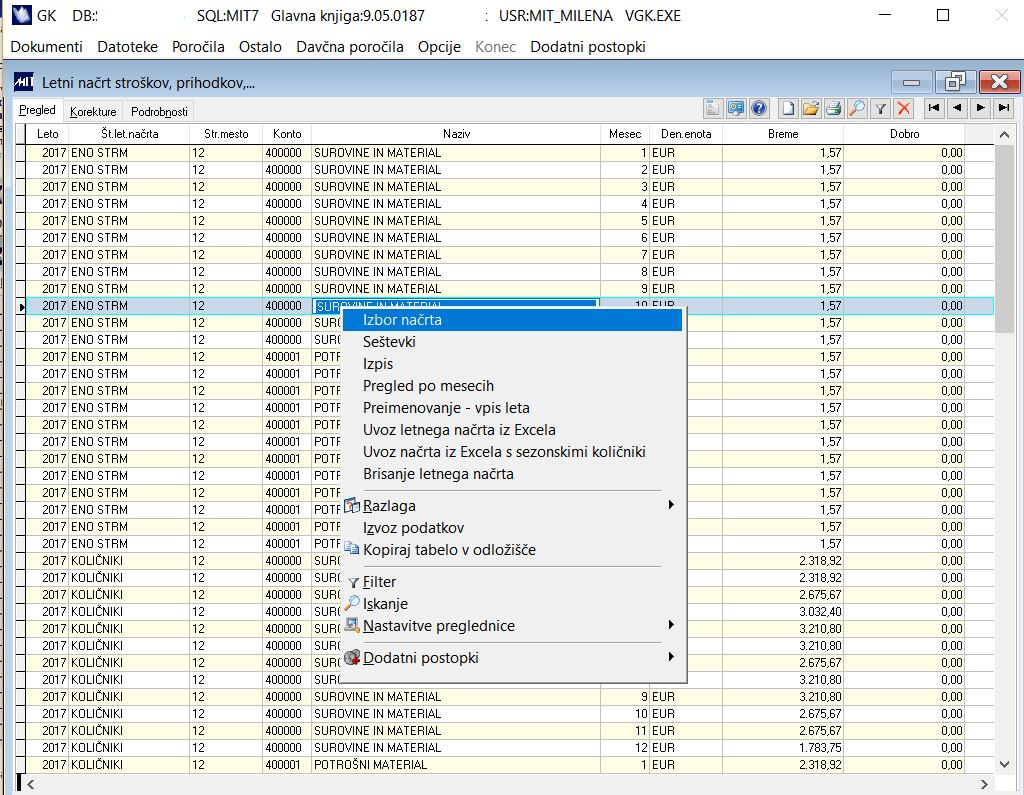Click the magnifying glass search icon in toolbar

[x=856, y=109]
